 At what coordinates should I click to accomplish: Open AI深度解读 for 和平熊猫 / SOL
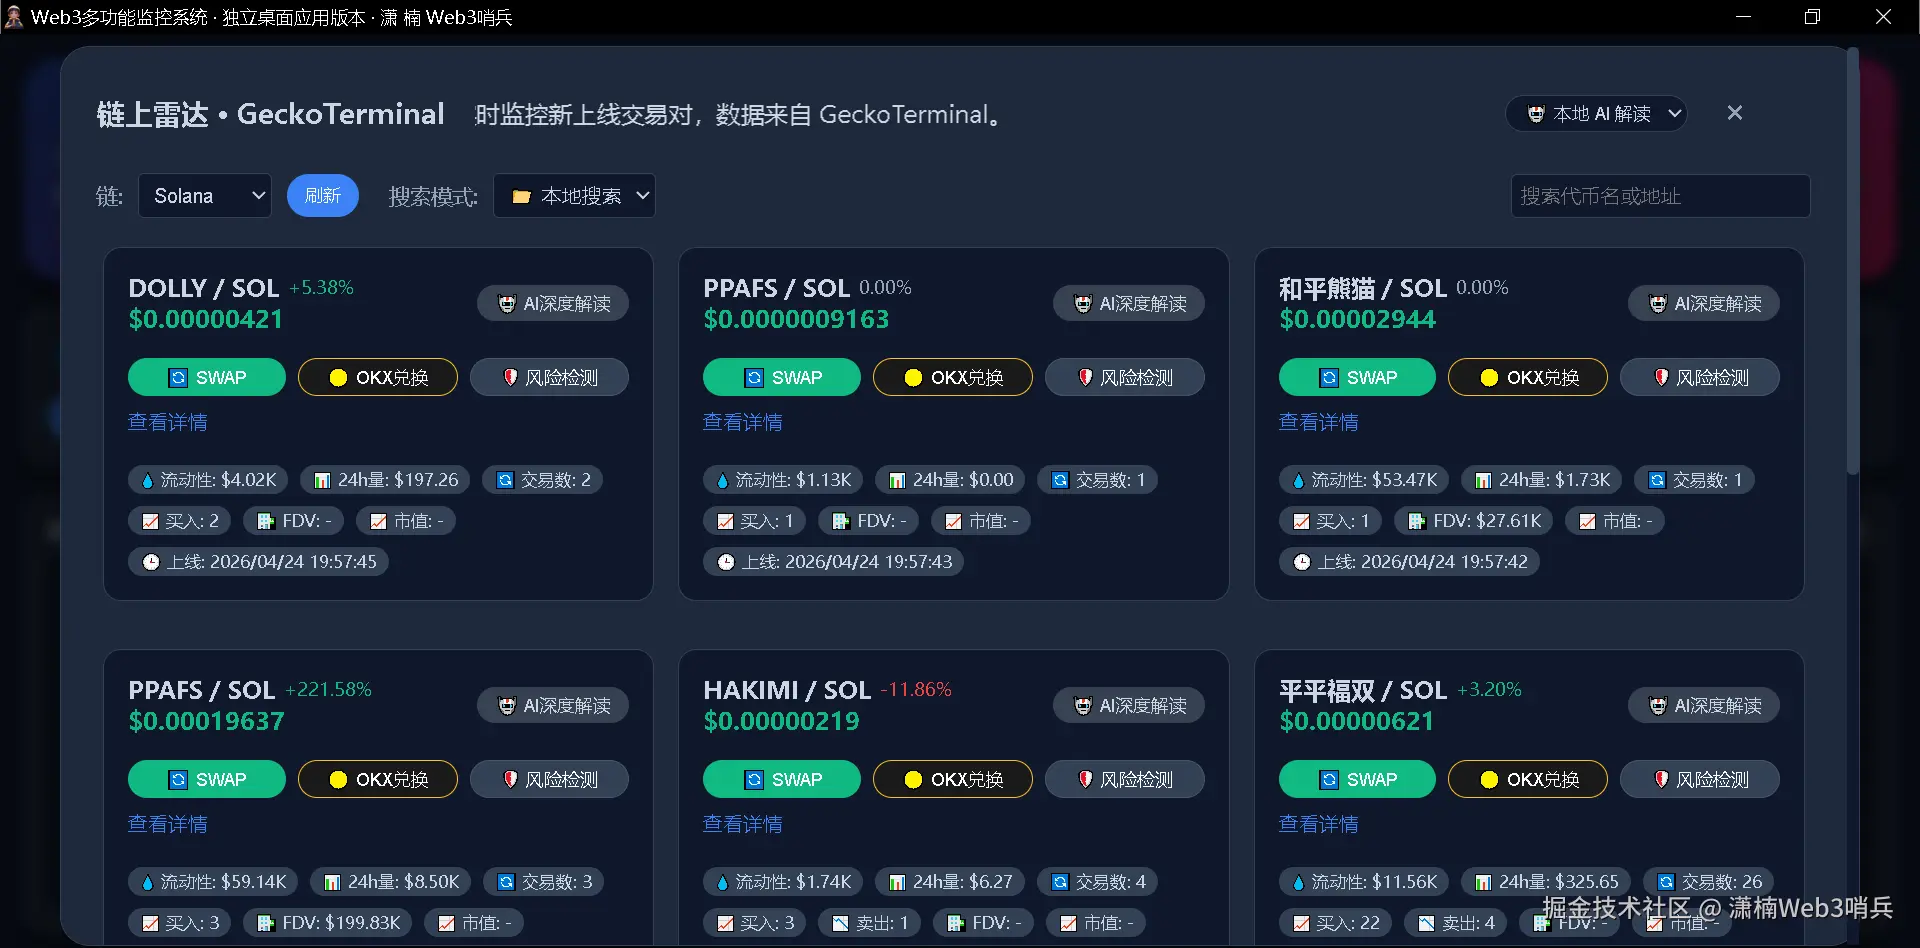[1704, 304]
